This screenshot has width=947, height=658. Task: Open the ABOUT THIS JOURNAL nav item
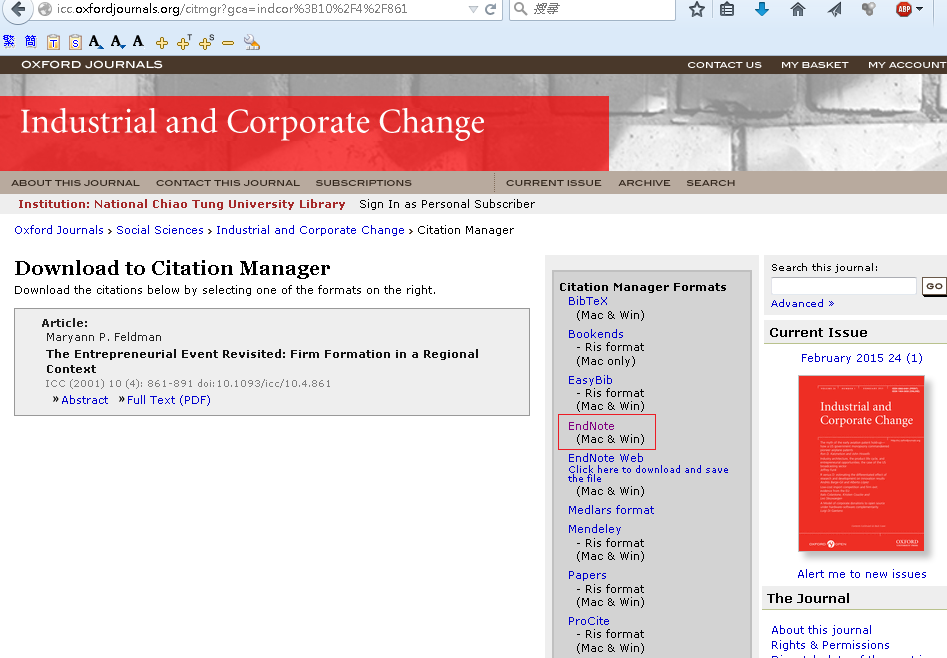tap(75, 182)
